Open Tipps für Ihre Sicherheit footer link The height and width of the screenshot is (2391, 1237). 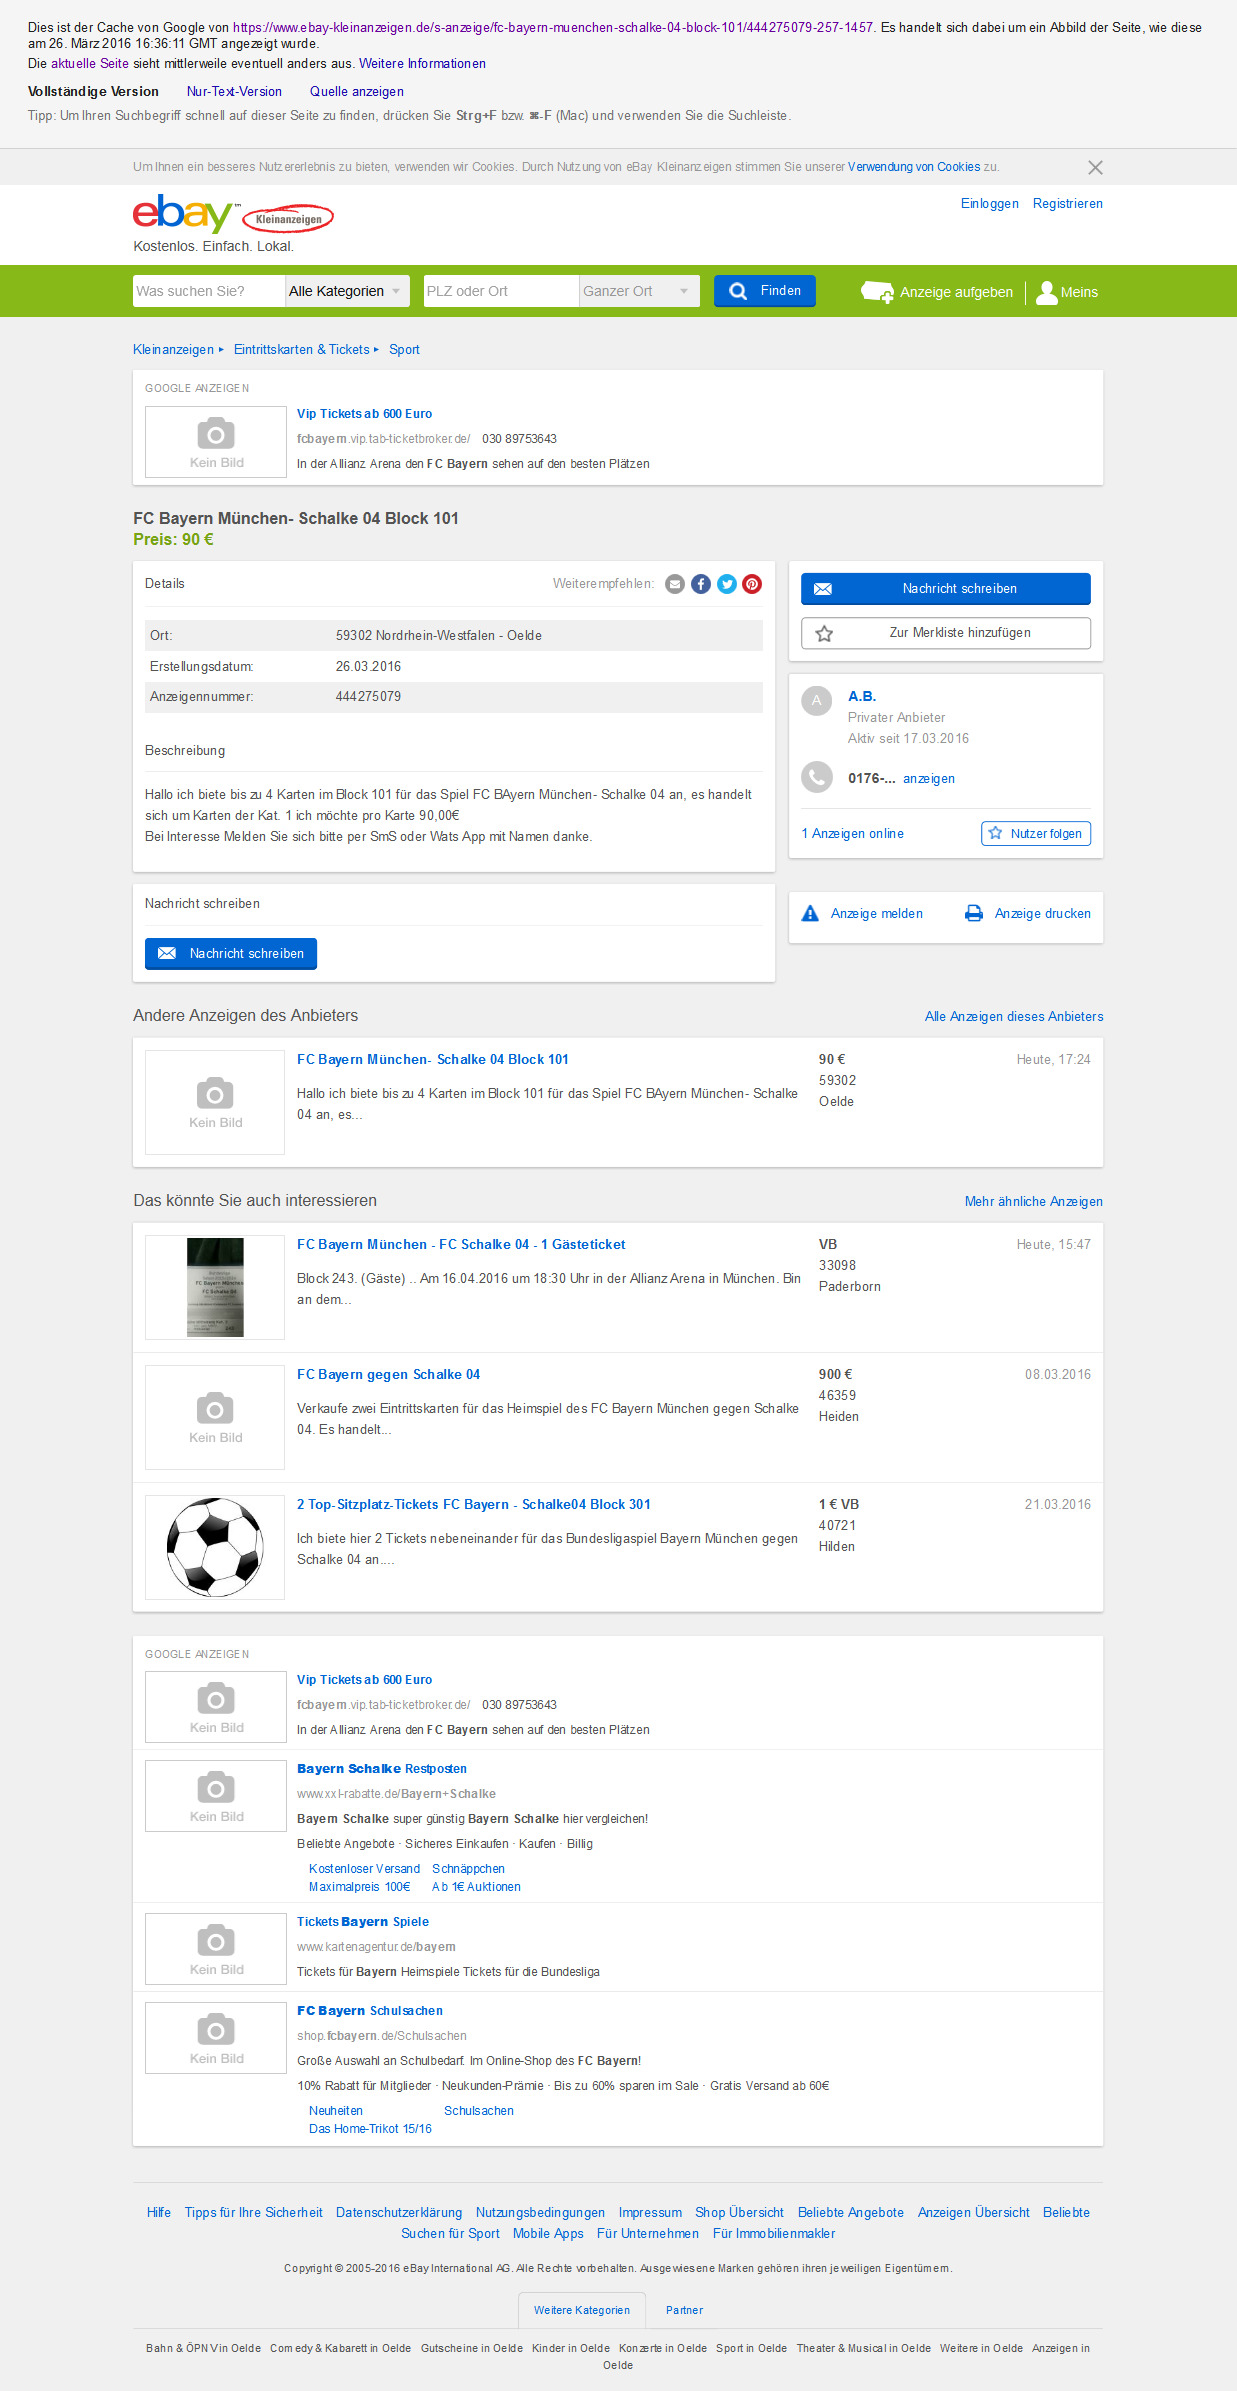pos(254,2212)
